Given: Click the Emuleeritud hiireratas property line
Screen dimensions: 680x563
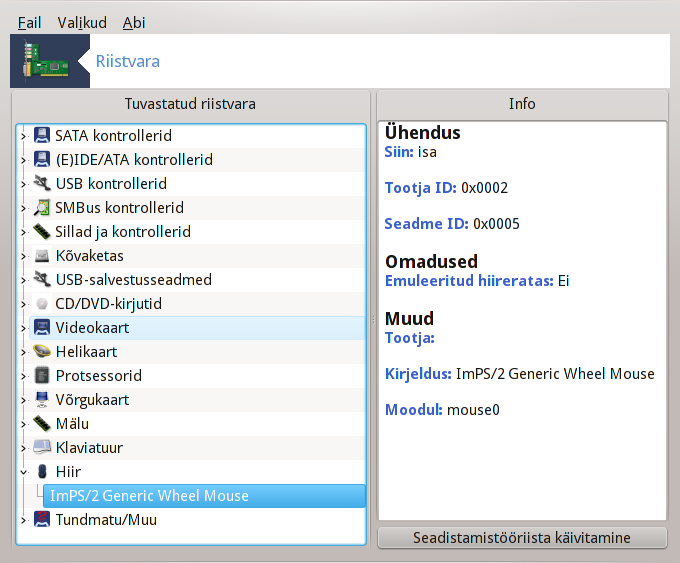Looking at the screenshot, I should click(x=477, y=281).
